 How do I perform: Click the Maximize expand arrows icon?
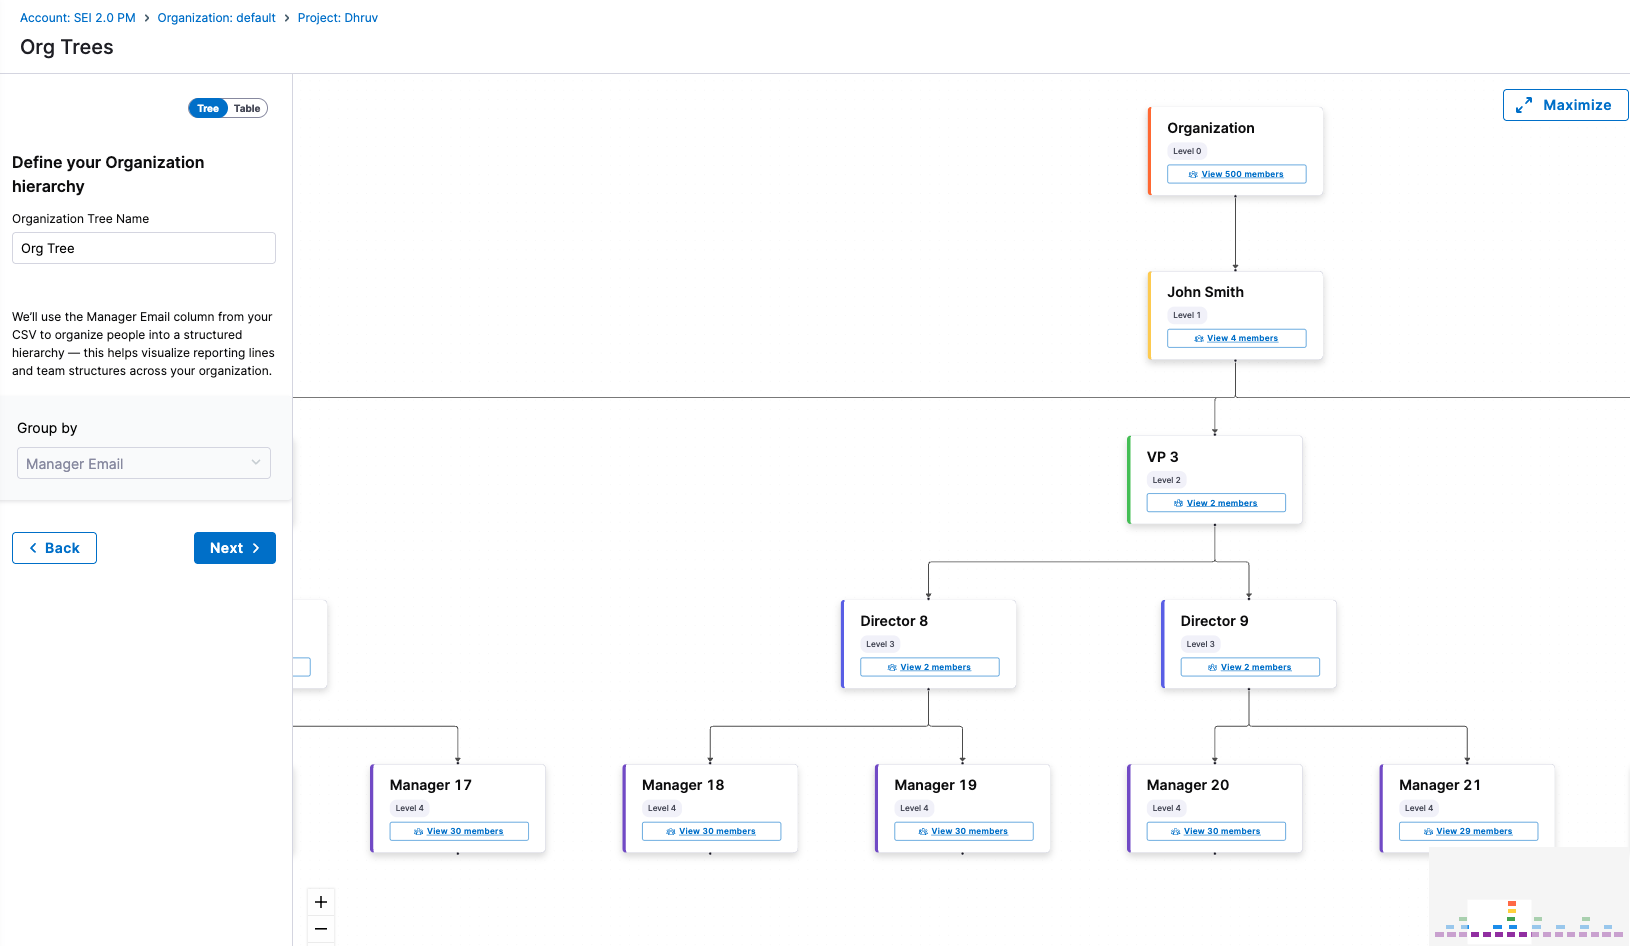[1524, 105]
